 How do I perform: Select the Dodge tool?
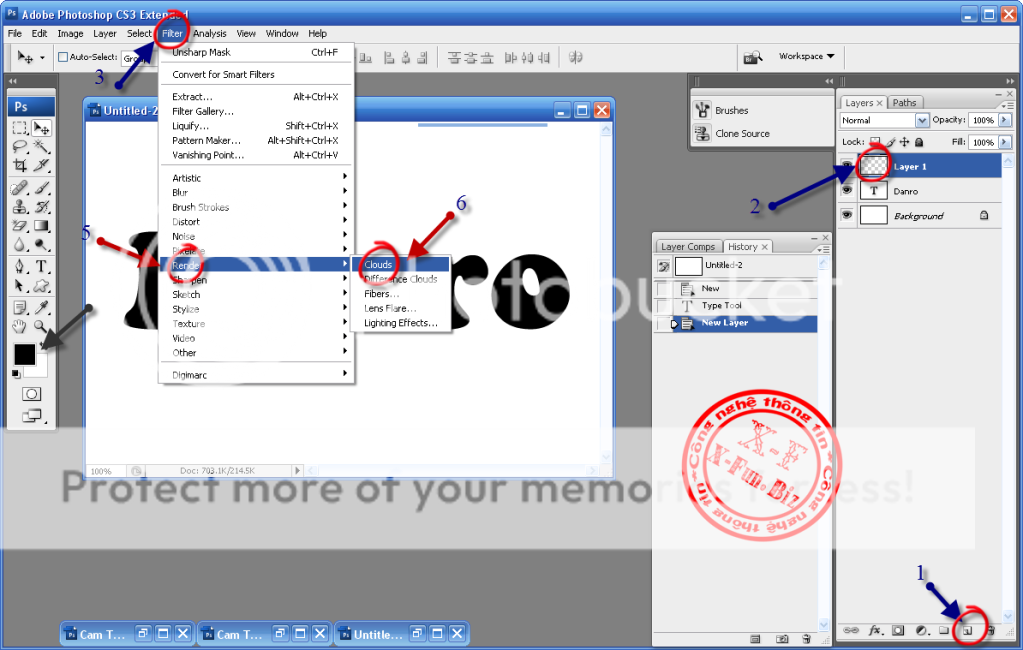pos(42,245)
